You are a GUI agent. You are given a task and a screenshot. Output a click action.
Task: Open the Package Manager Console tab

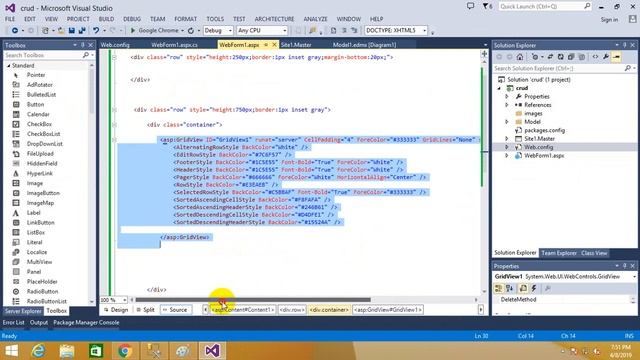point(86,322)
